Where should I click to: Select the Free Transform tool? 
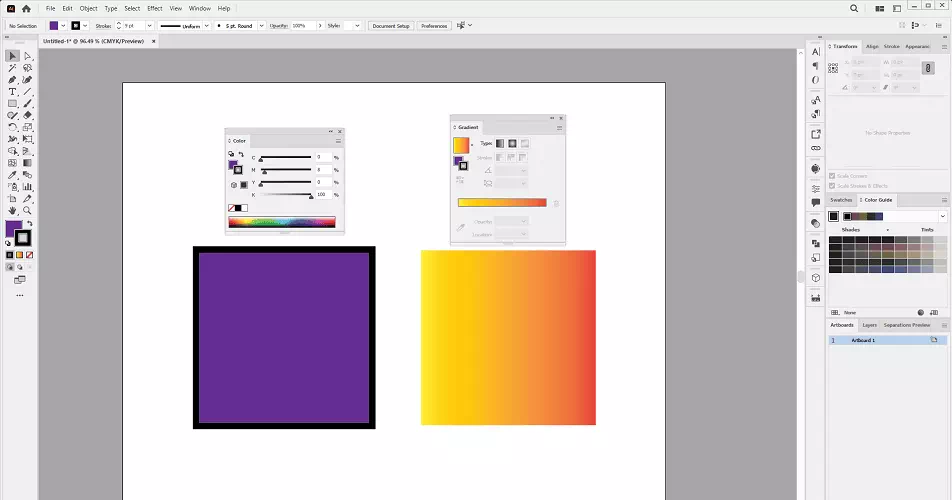point(27,139)
